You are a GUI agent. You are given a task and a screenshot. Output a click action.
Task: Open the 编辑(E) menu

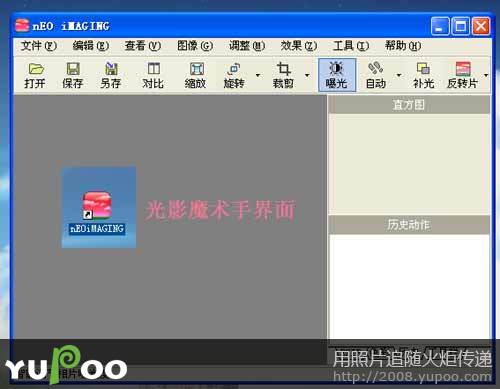91,46
